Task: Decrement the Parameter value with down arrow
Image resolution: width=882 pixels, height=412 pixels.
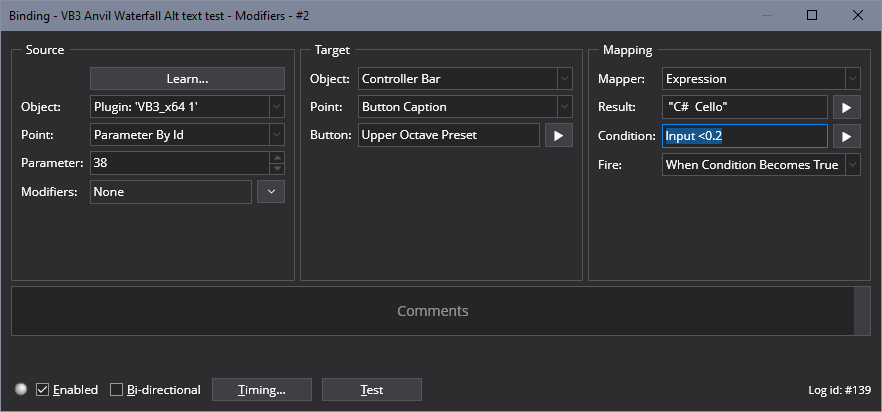Action: pyautogui.click(x=277, y=169)
